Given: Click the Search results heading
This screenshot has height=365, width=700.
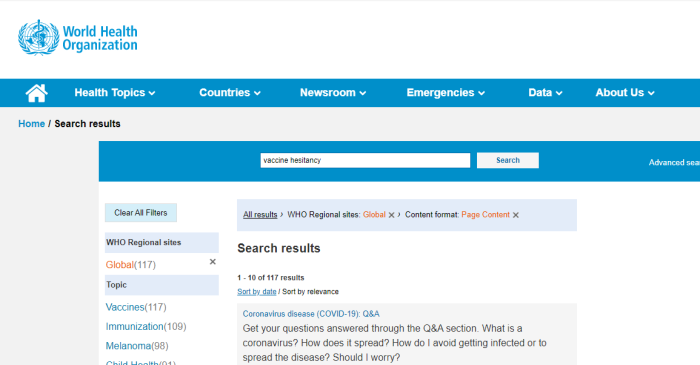Looking at the screenshot, I should pyautogui.click(x=279, y=248).
